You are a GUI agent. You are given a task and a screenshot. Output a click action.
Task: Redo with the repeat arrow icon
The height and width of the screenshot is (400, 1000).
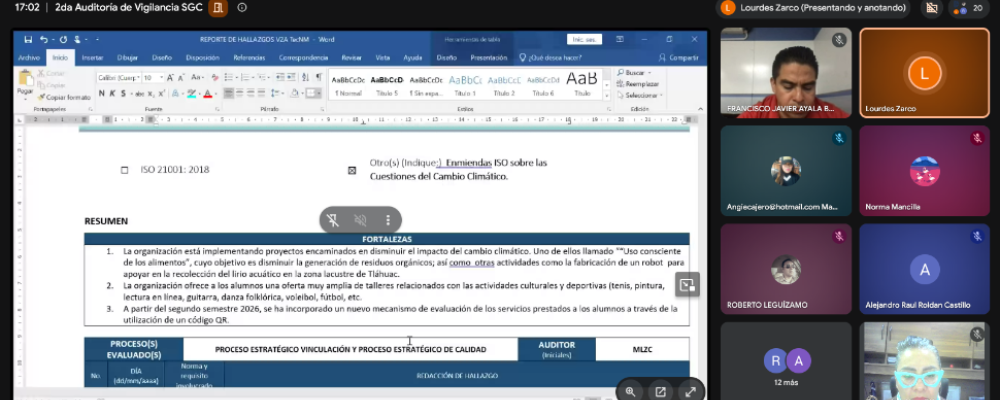[63, 40]
